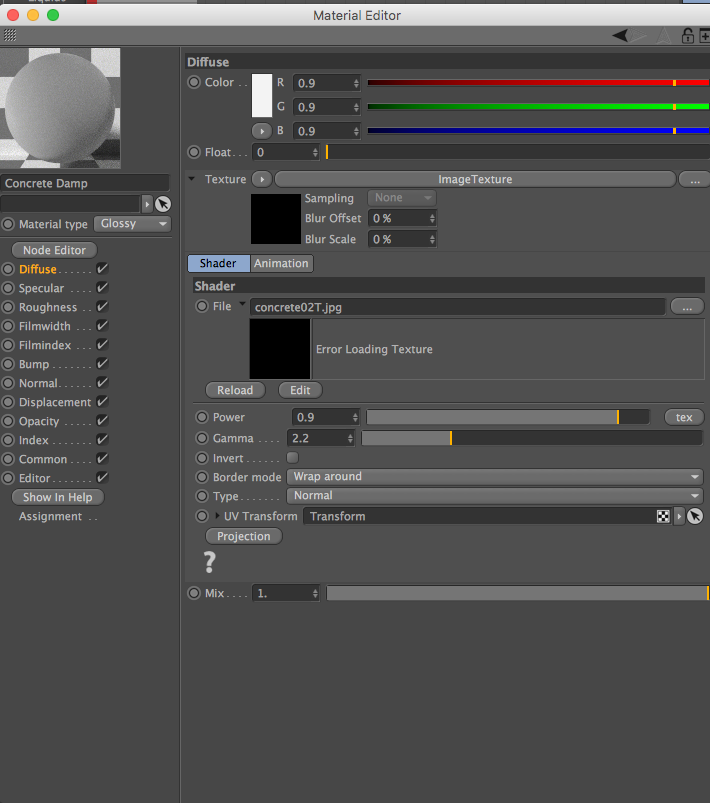Click the Mix animation dot

click(194, 593)
